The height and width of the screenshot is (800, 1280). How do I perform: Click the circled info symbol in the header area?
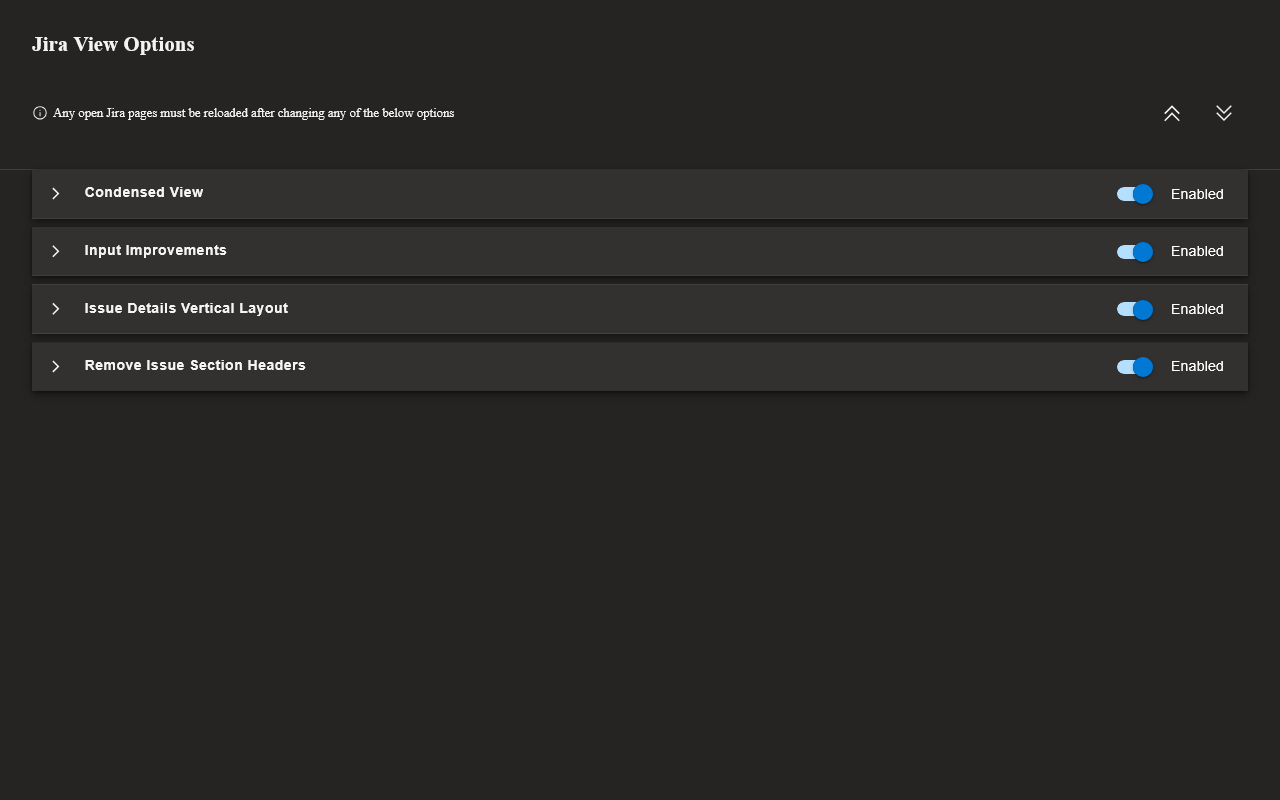(40, 113)
